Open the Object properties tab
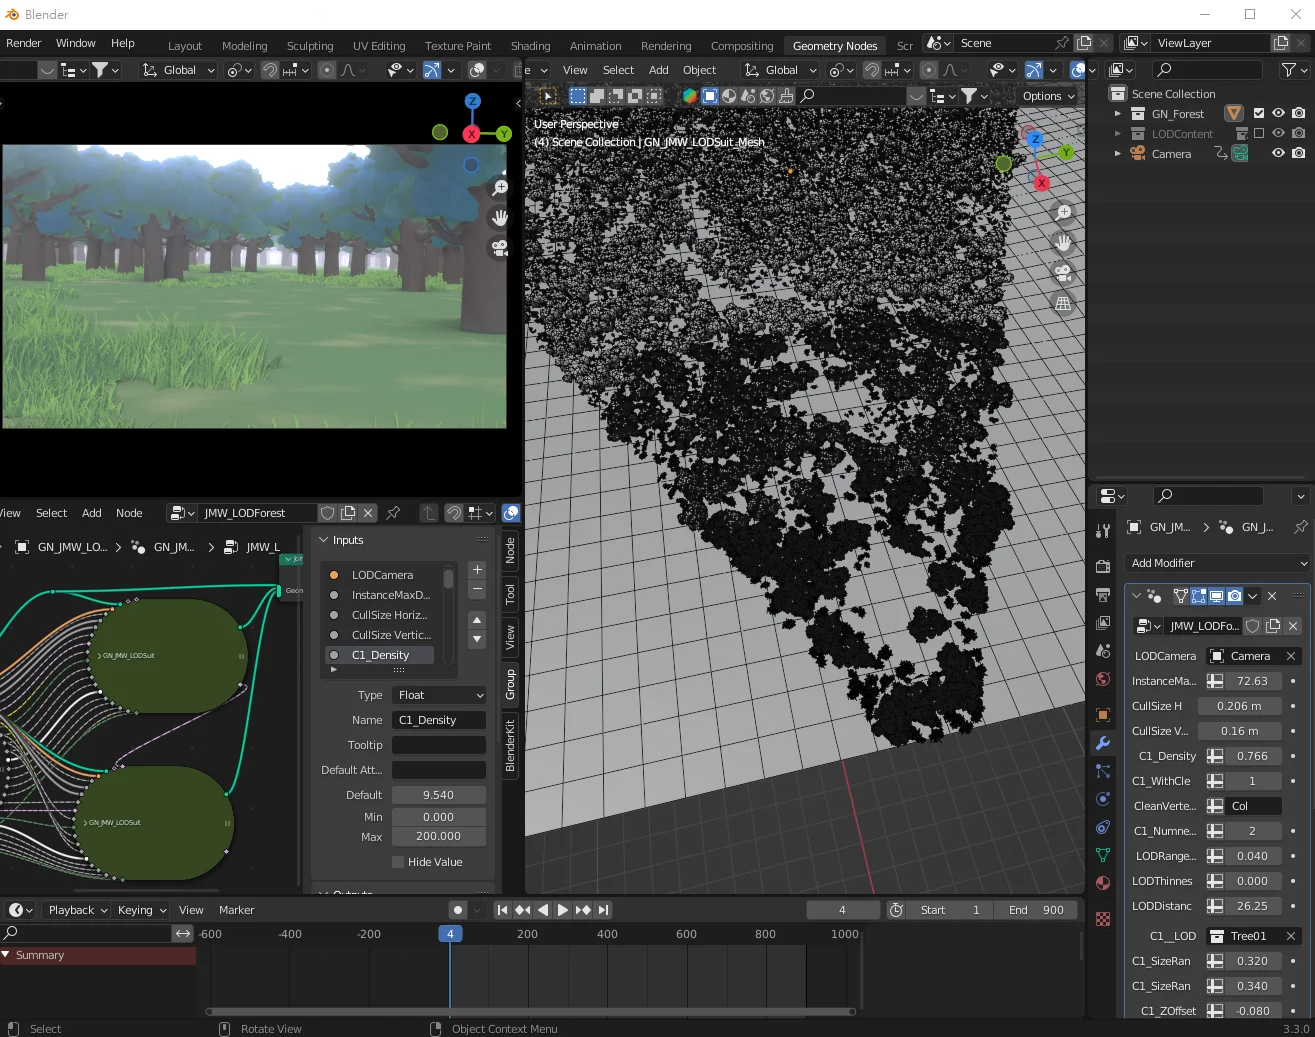 click(1103, 712)
